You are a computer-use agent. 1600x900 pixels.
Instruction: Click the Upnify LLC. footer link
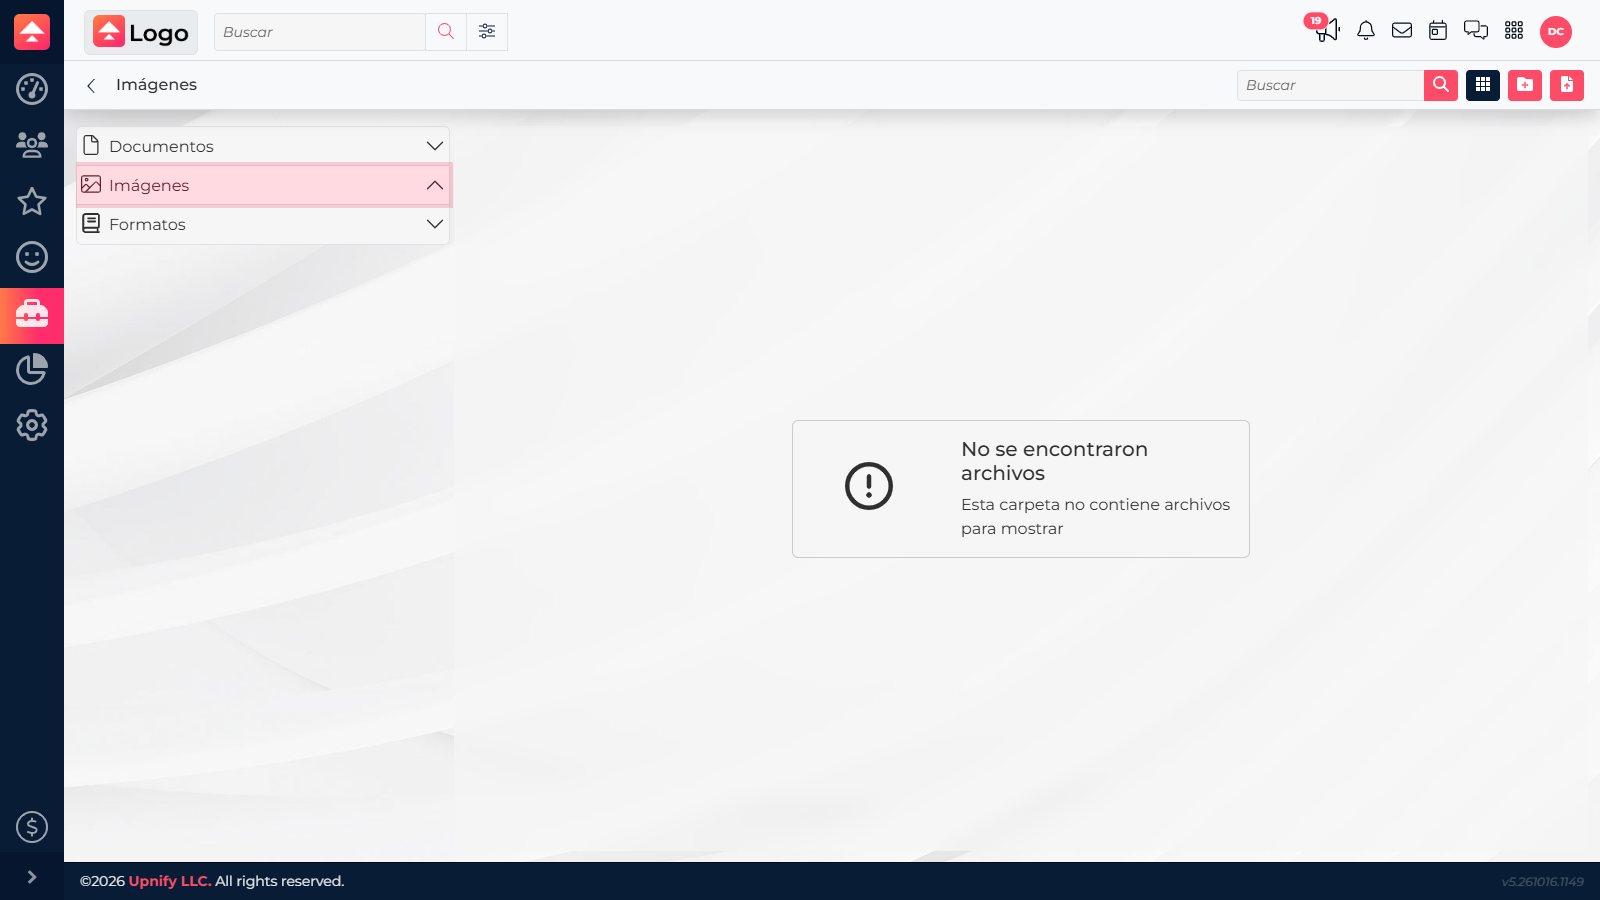click(170, 881)
